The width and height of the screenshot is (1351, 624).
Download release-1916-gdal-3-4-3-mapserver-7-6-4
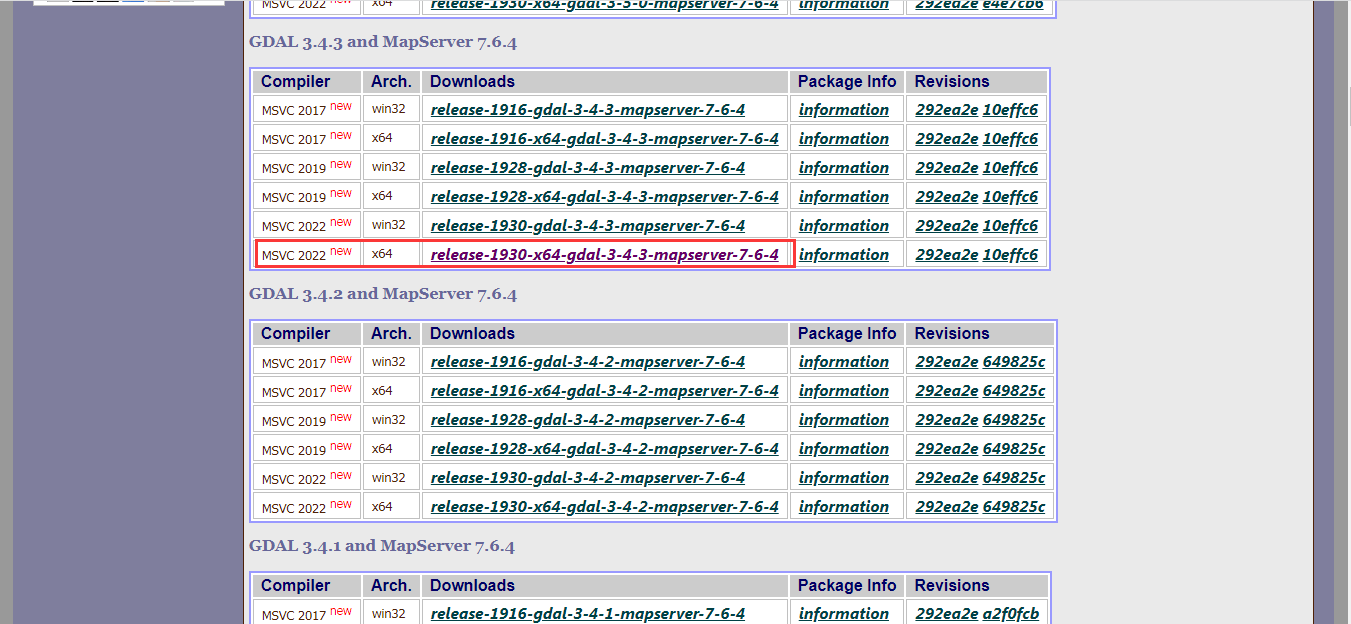588,110
